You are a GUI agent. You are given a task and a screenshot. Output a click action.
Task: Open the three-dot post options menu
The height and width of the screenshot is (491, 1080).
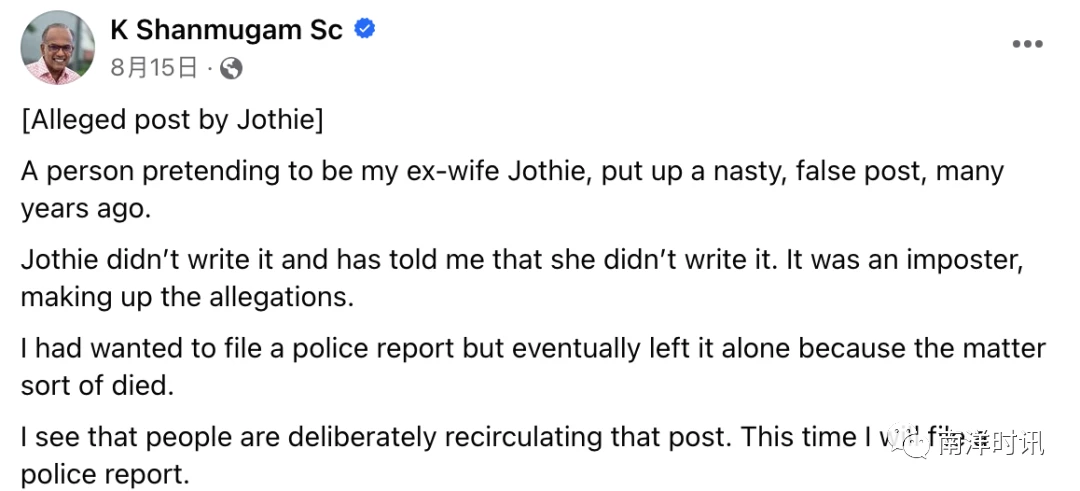point(1027,44)
